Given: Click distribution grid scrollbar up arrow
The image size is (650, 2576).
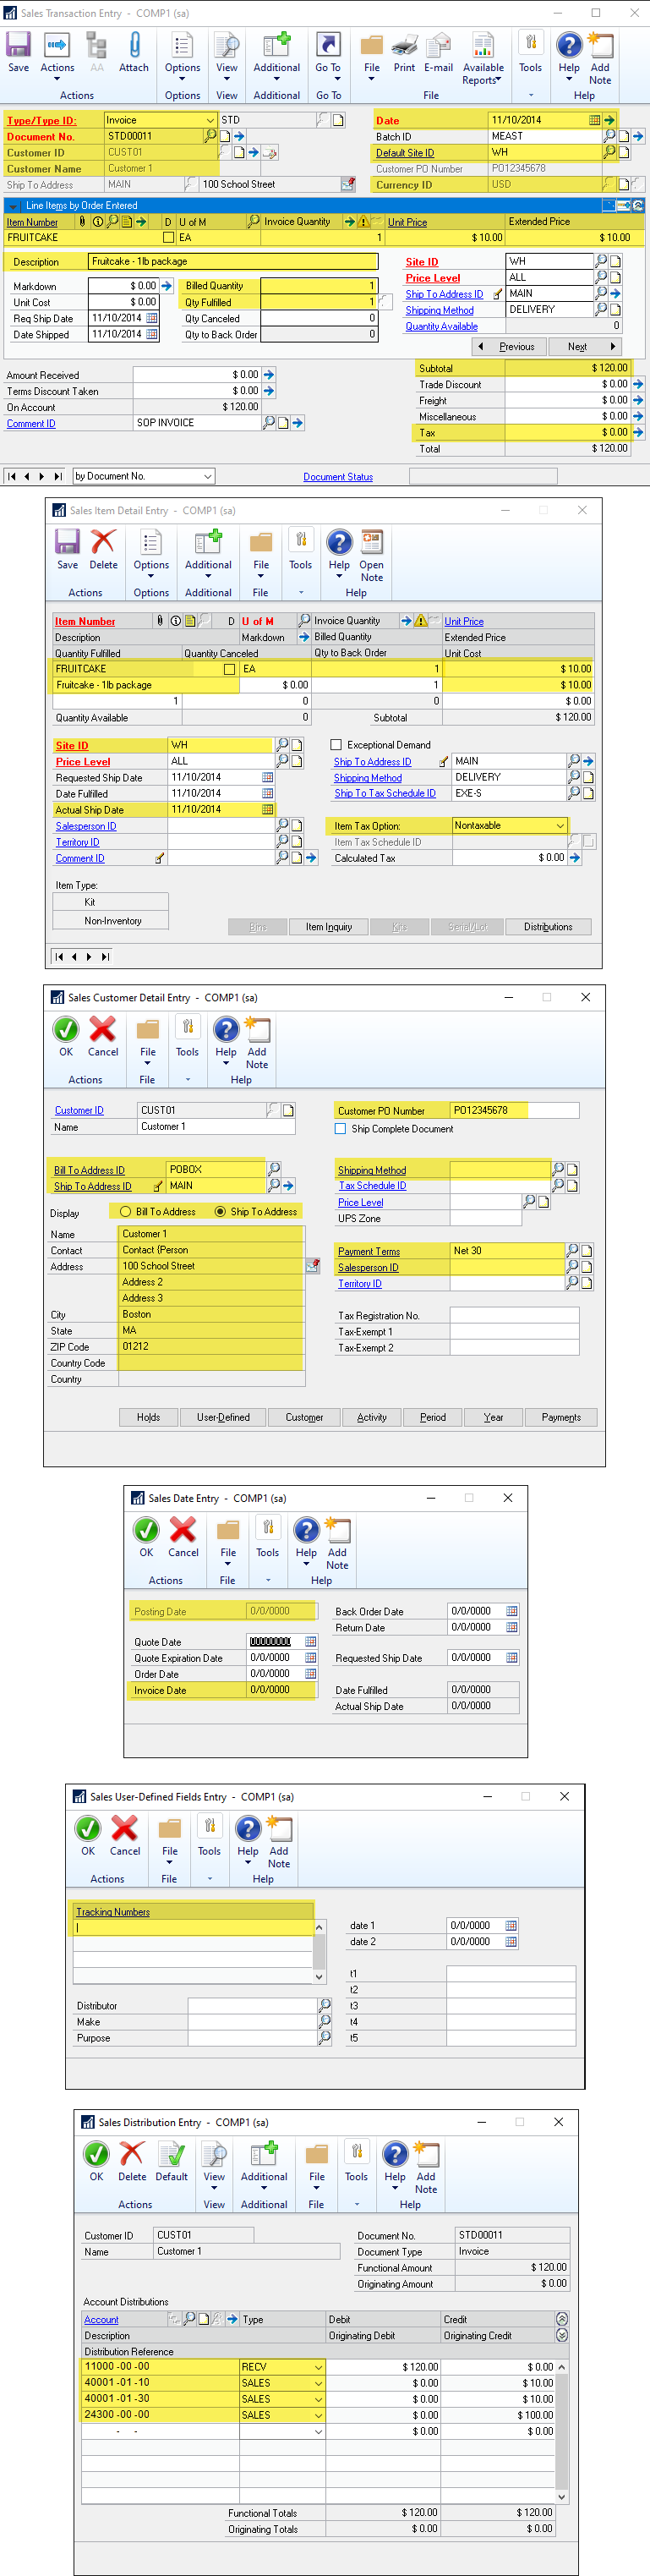Looking at the screenshot, I should (562, 2367).
